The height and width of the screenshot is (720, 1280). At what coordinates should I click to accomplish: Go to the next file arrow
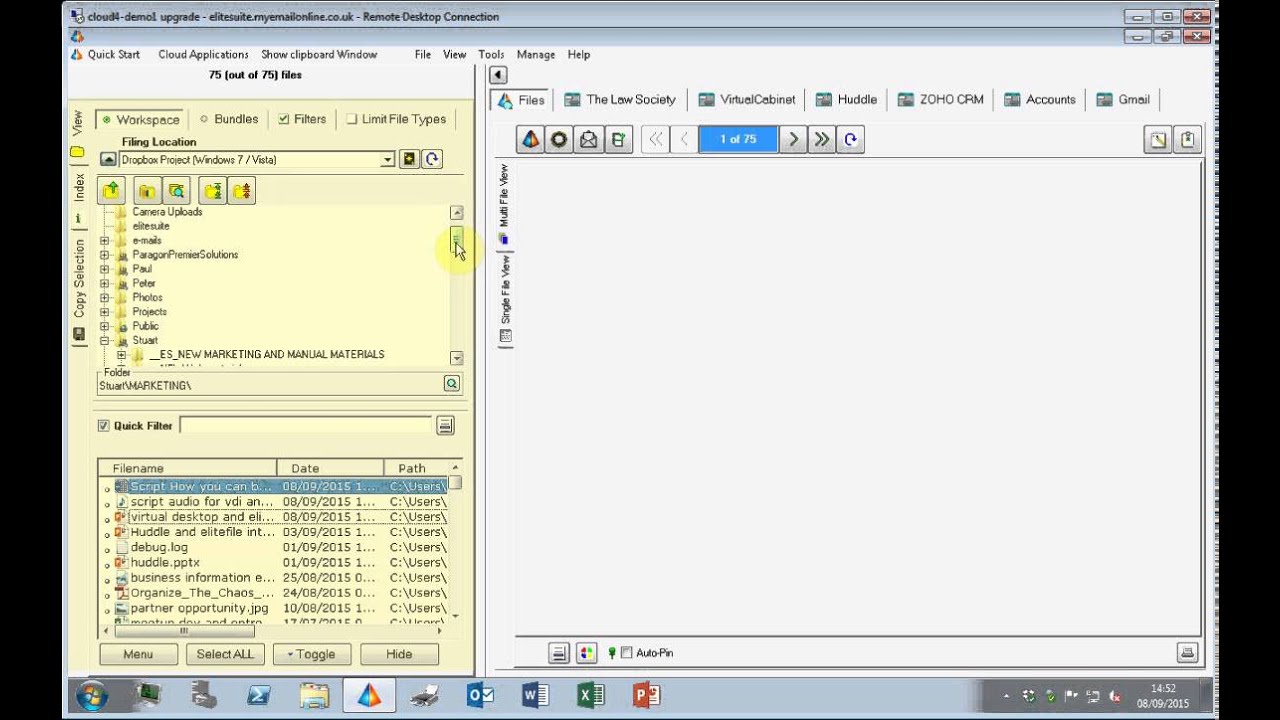[x=793, y=139]
